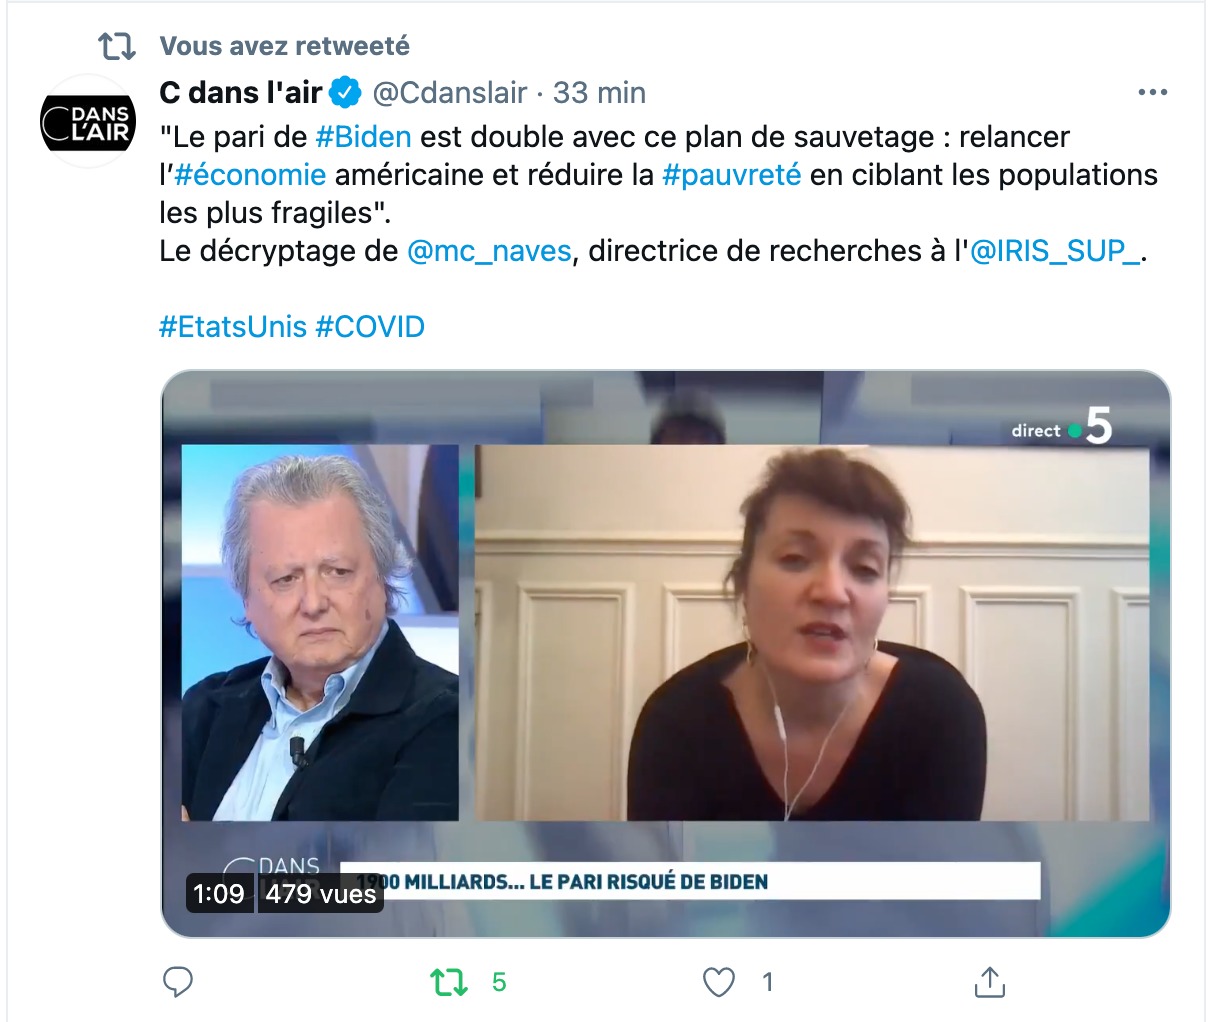
Task: Visit the @mc_naves profile mention
Action: 490,251
